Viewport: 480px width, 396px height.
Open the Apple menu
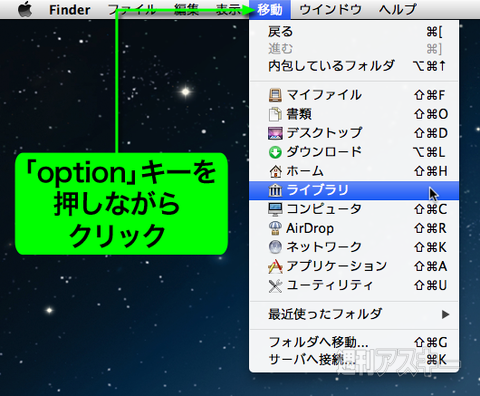[25, 9]
